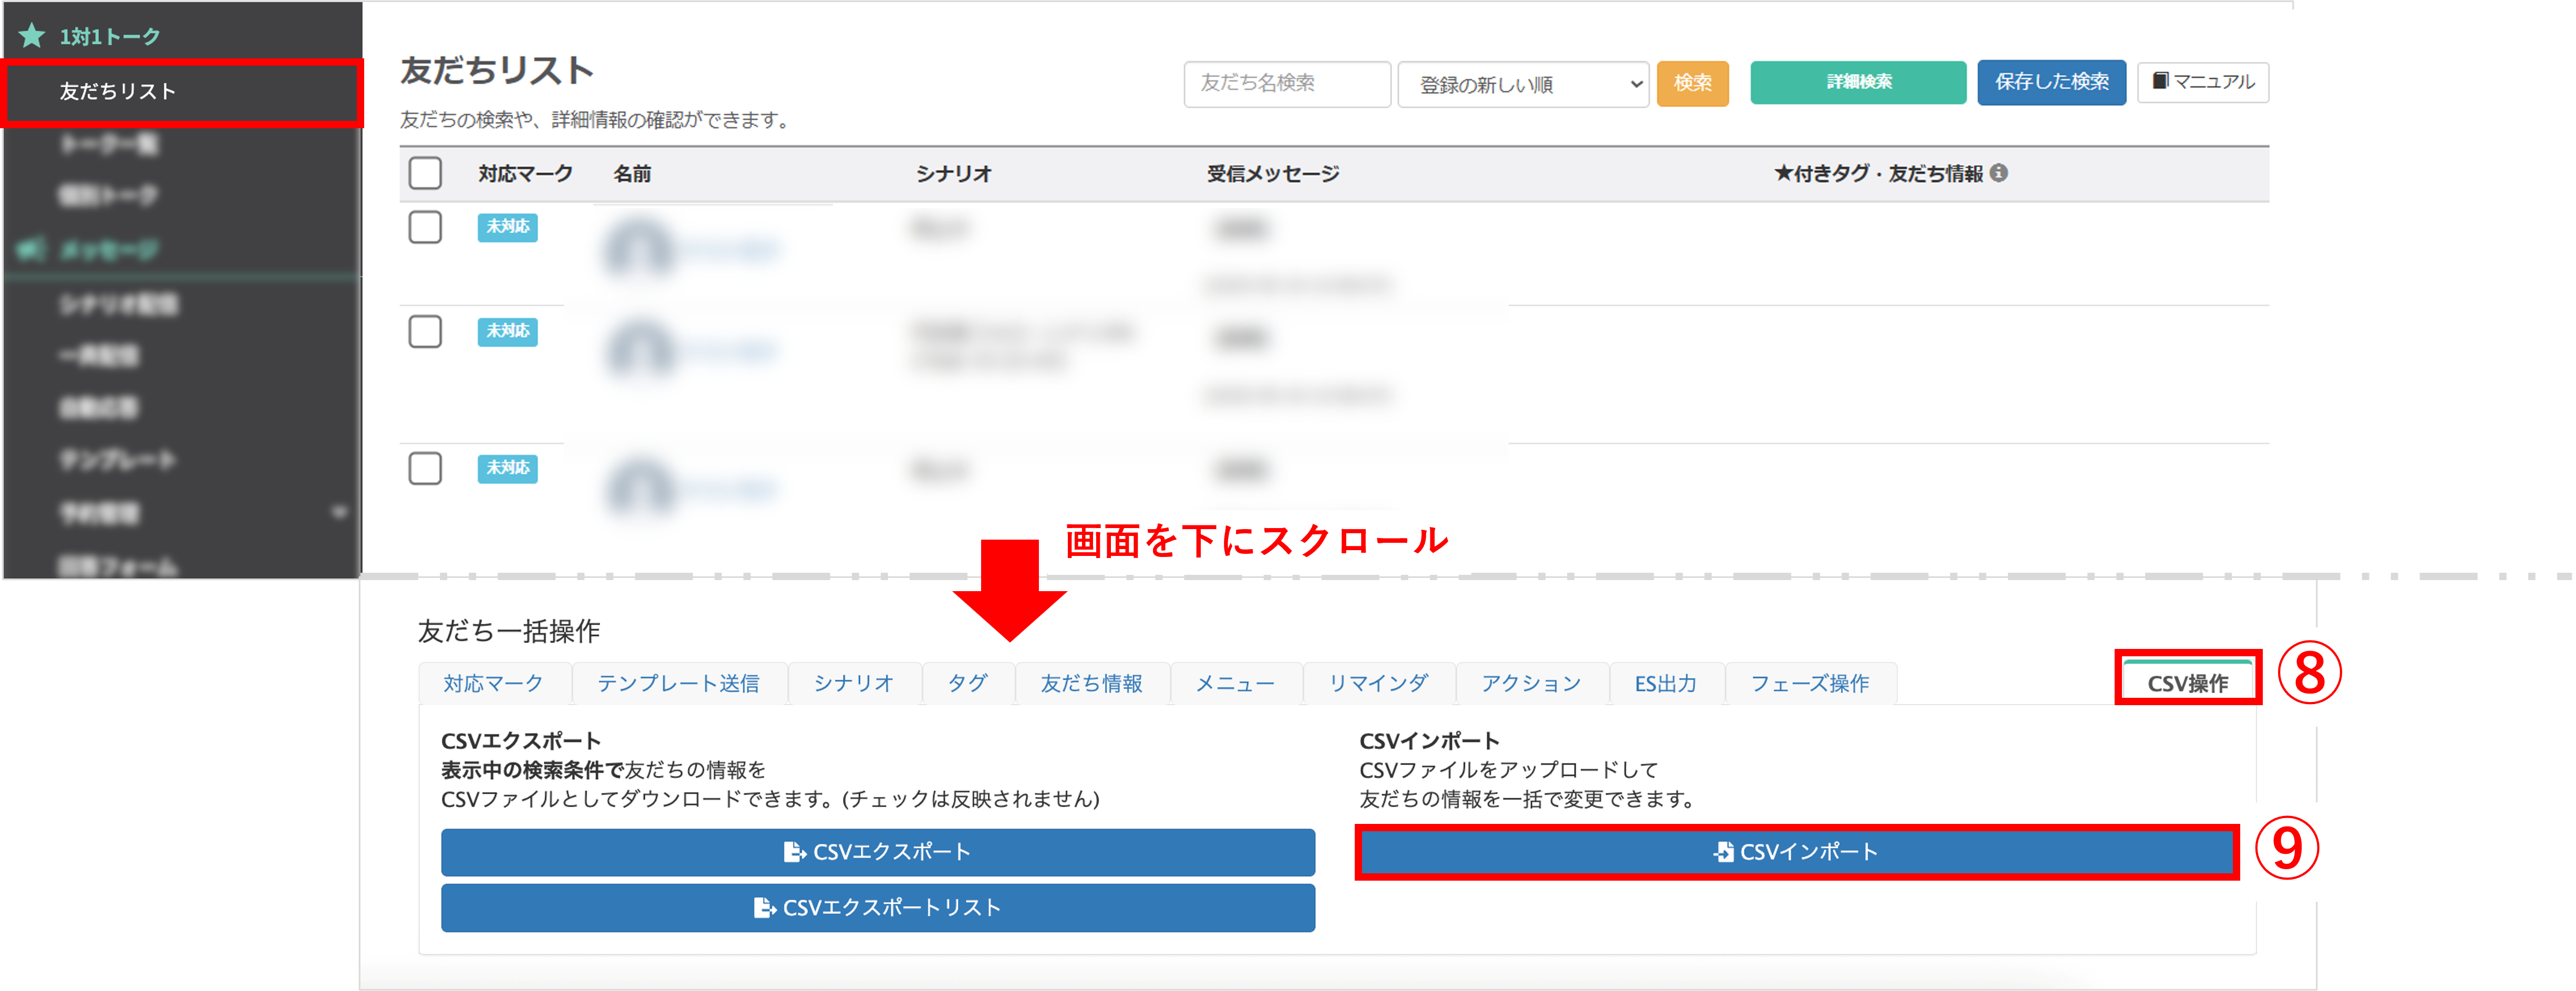Check the first friend row checkbox
Screen dimensions: 2576x991
(x=425, y=227)
